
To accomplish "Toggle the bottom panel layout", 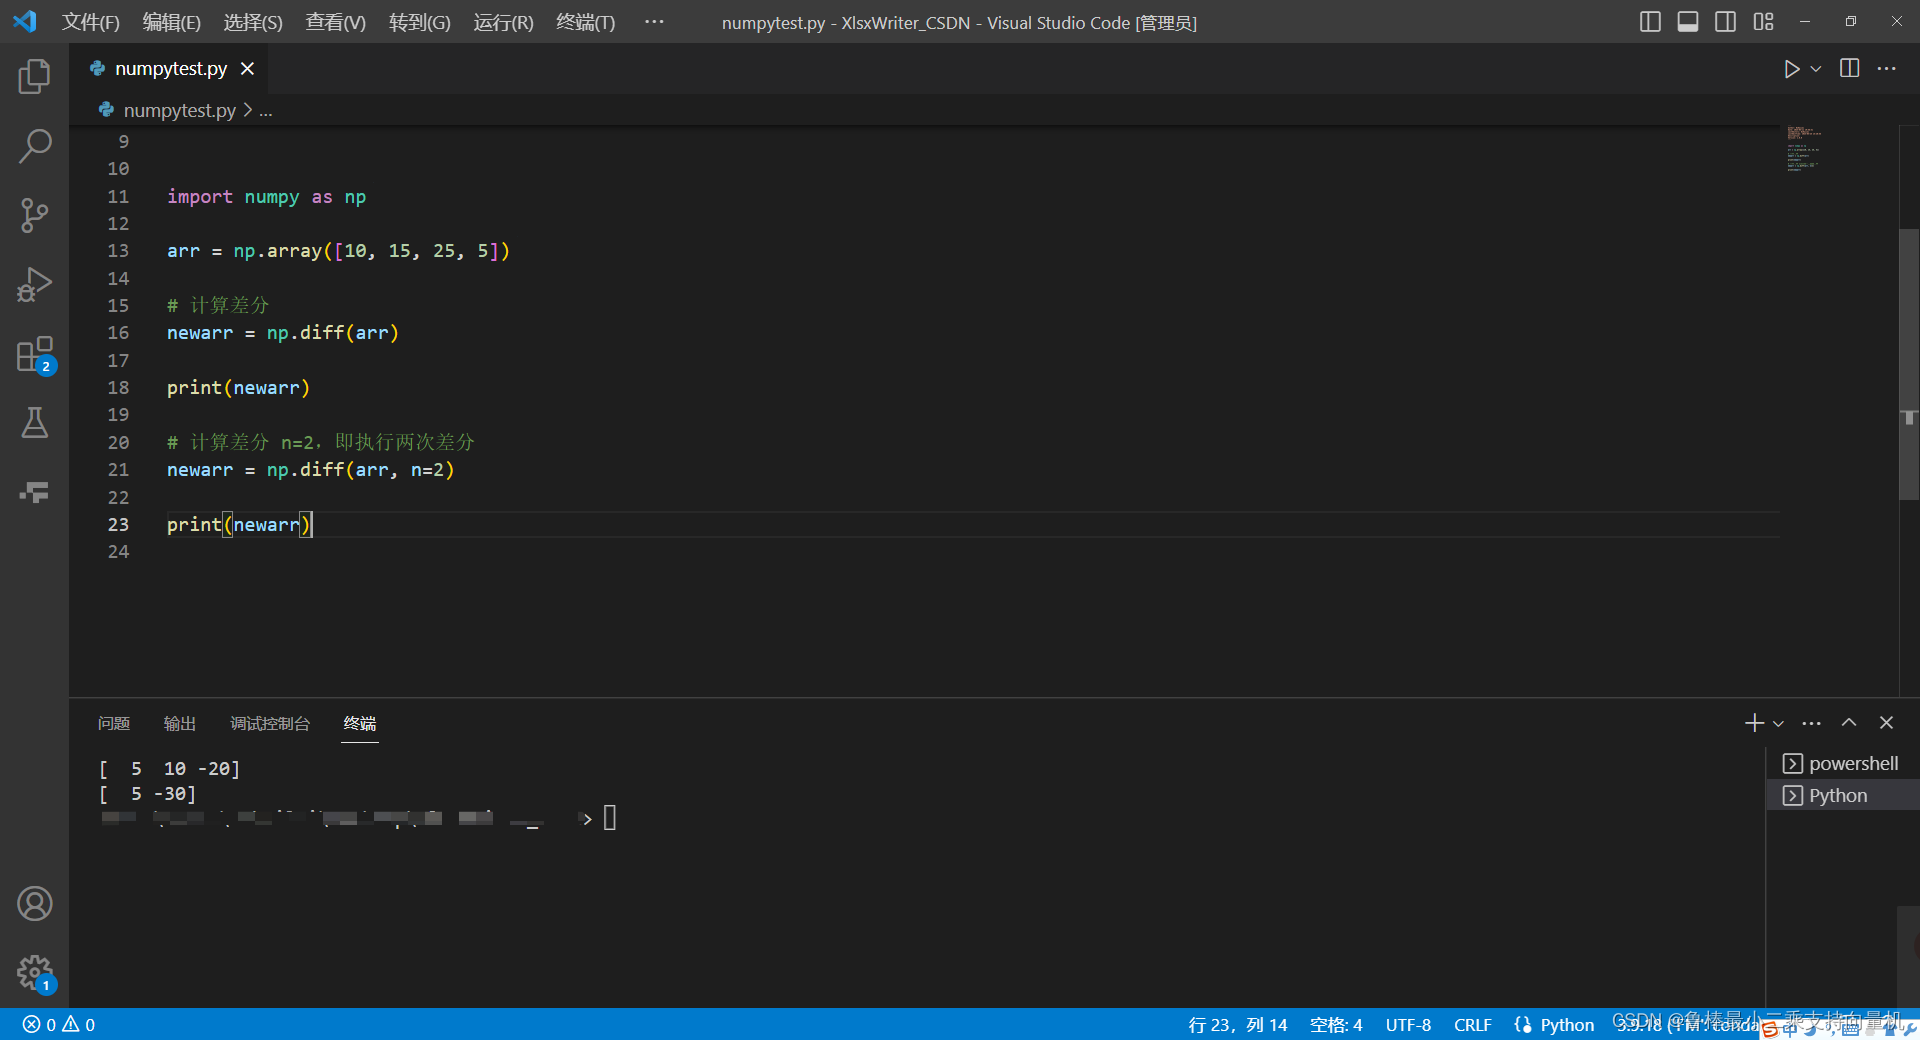I will (1688, 22).
